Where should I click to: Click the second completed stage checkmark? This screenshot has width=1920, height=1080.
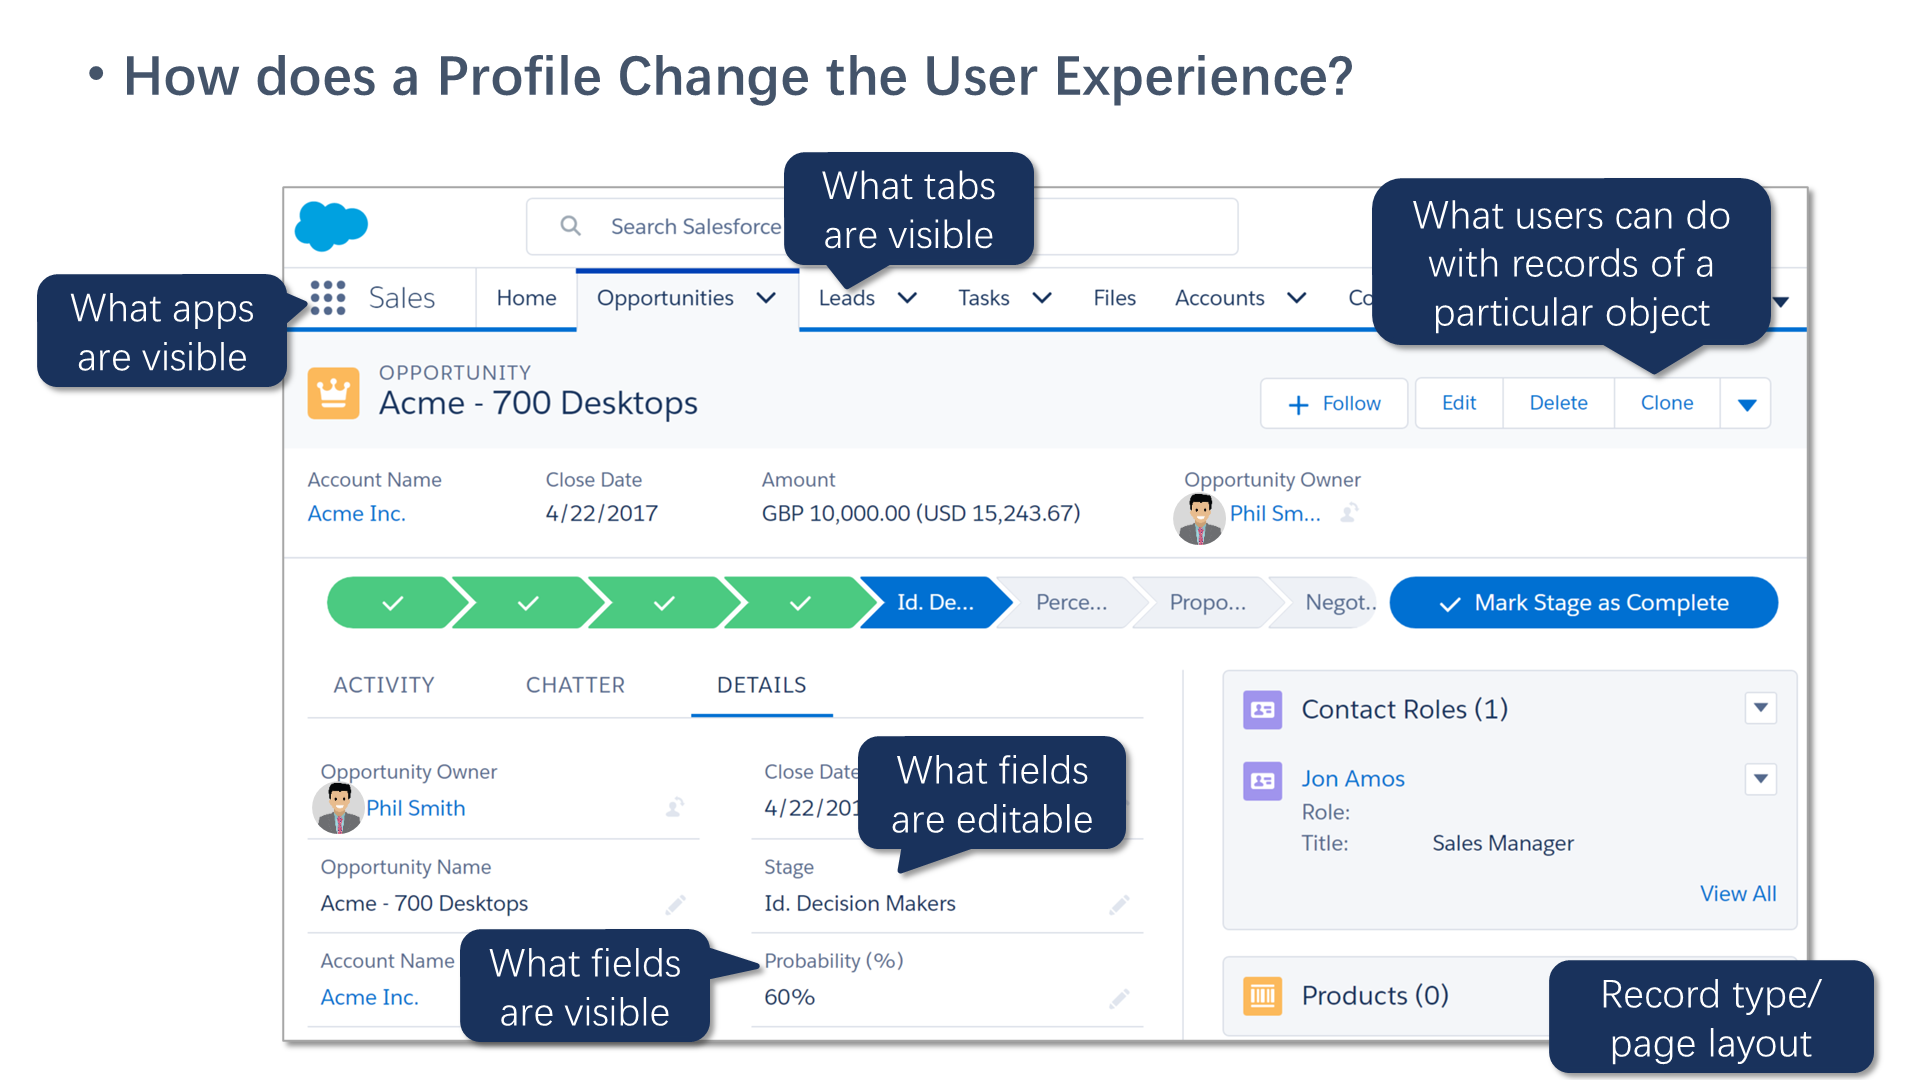click(528, 603)
